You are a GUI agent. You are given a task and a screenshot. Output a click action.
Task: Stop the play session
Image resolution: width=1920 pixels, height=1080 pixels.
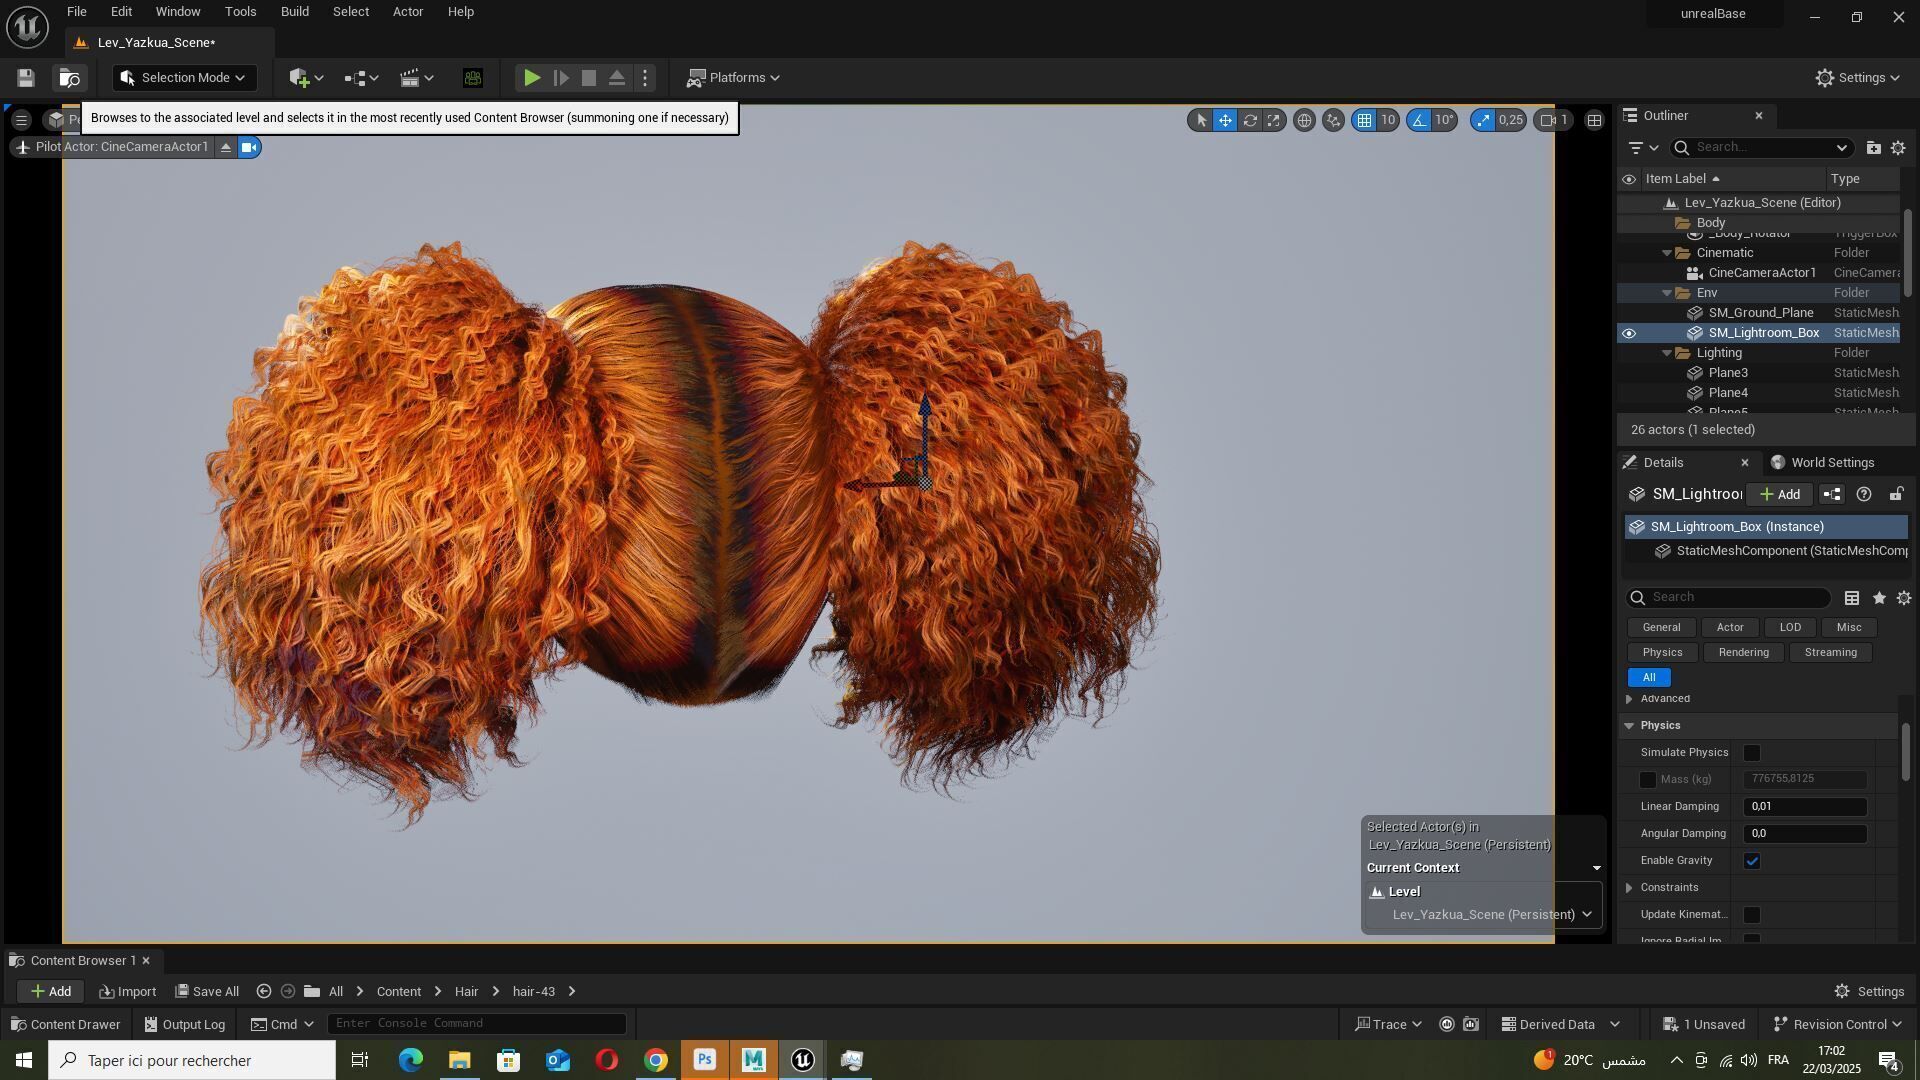coord(589,78)
